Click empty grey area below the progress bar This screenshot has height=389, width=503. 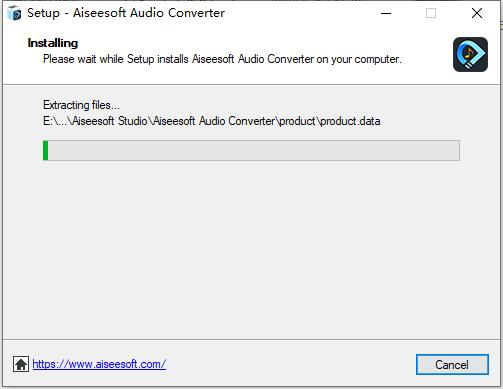pos(251,250)
